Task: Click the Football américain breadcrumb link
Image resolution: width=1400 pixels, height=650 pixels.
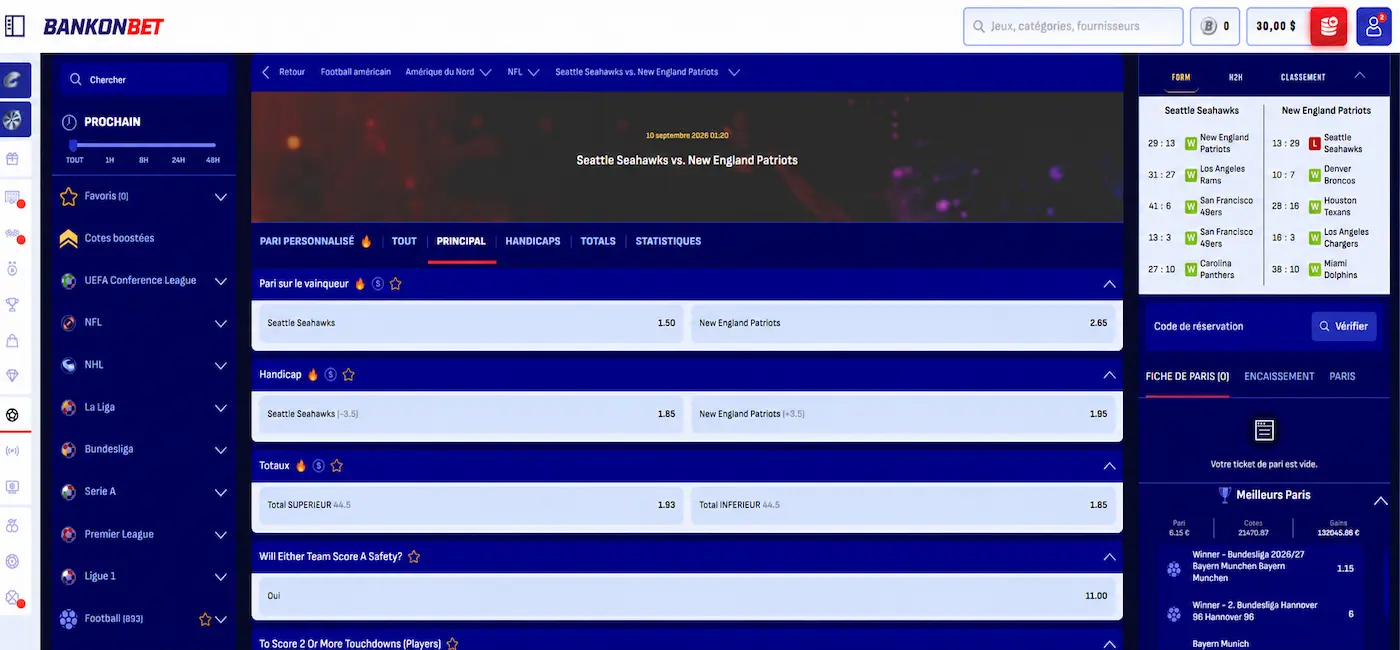Action: [355, 72]
